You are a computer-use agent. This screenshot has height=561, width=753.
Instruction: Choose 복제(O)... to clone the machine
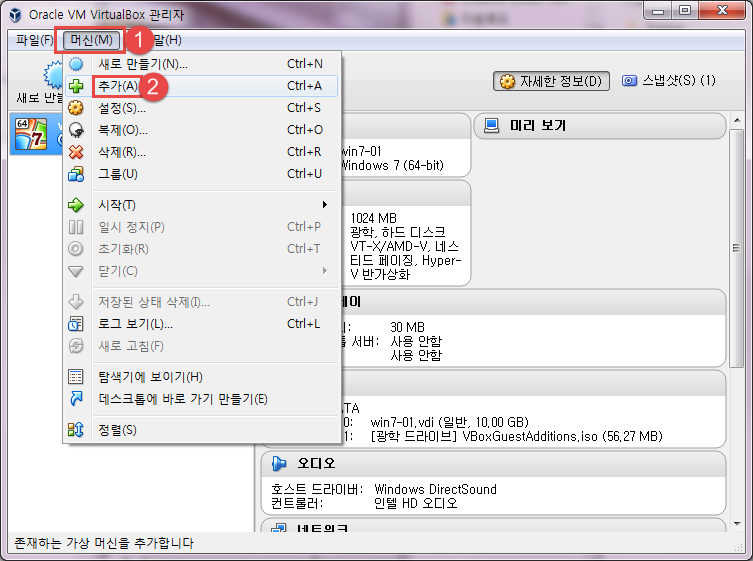tap(201, 130)
